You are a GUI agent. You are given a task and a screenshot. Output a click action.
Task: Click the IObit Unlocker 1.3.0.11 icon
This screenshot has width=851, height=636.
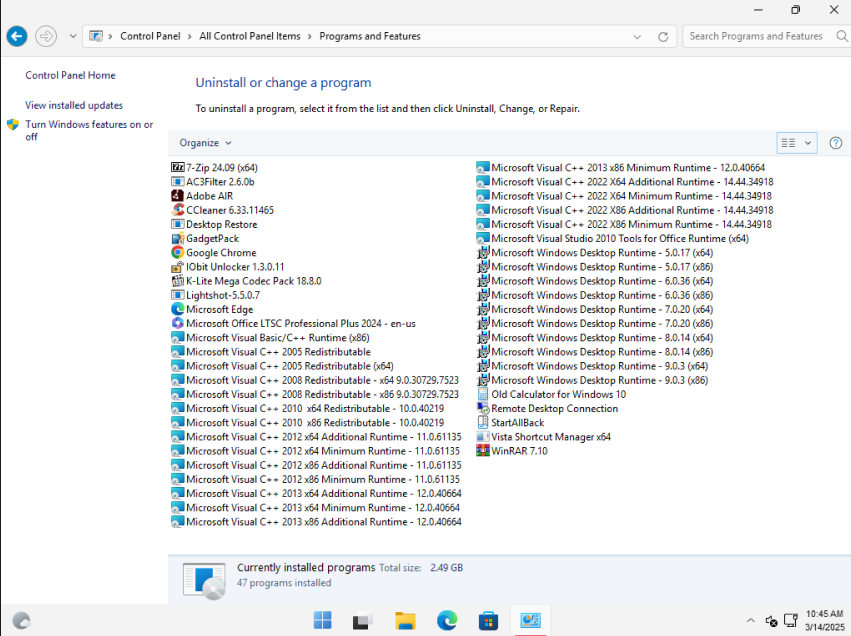pos(177,266)
